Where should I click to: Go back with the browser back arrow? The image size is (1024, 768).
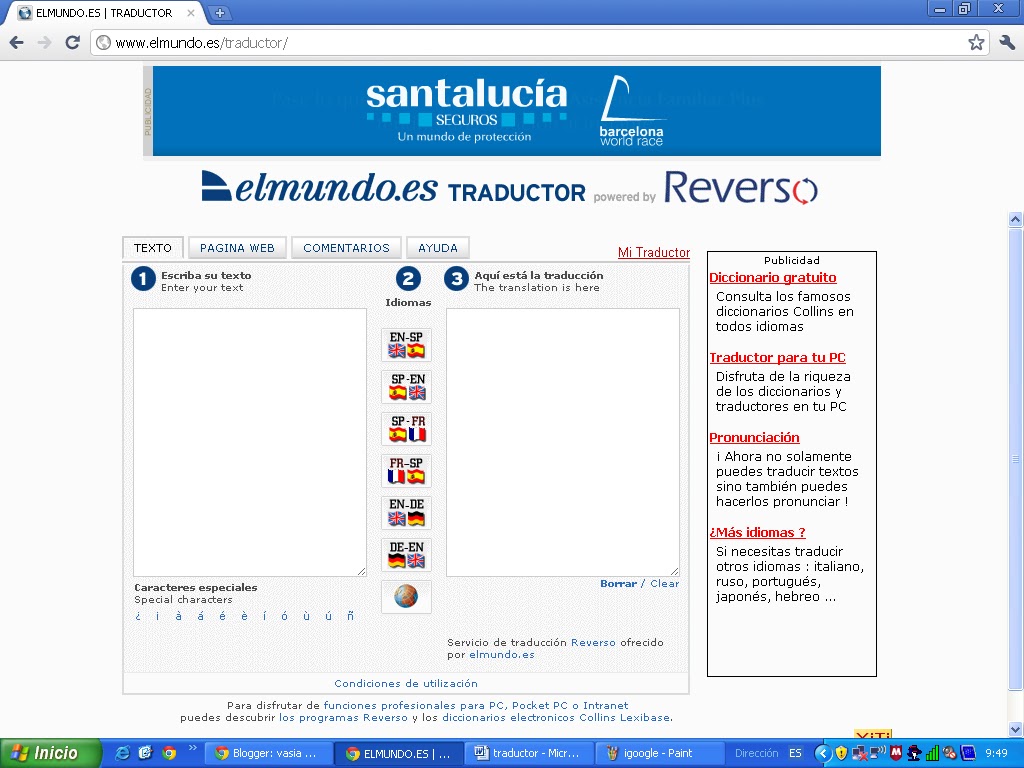coord(17,42)
